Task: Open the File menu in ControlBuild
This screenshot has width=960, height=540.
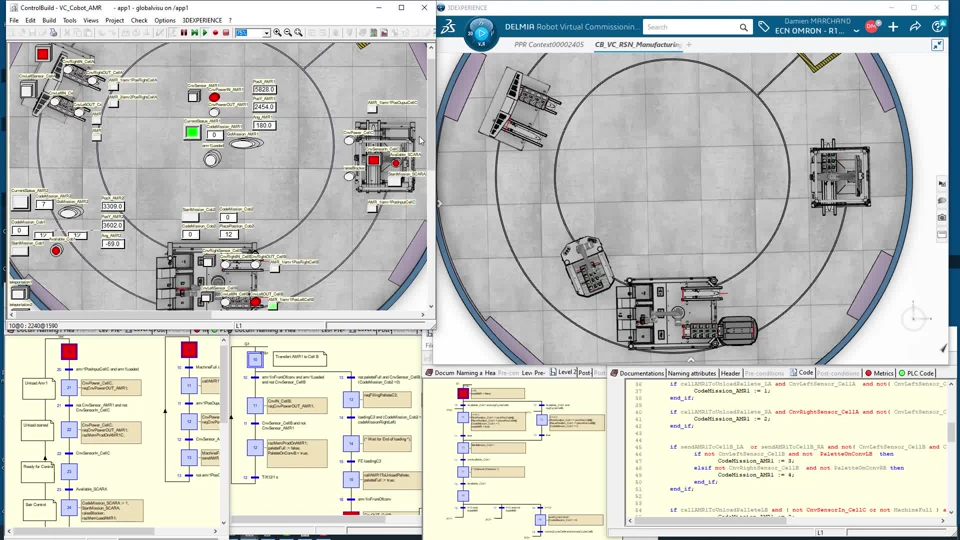Action: [14, 20]
